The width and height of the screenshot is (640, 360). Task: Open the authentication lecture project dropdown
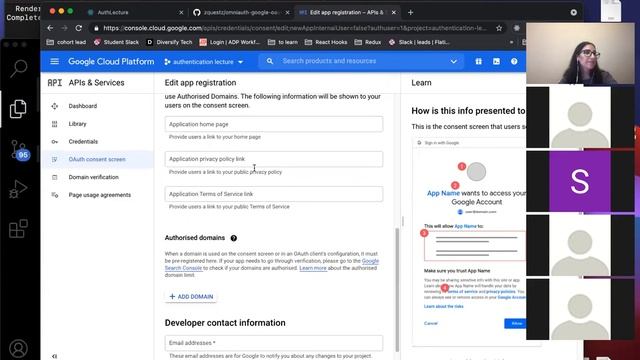coord(204,62)
